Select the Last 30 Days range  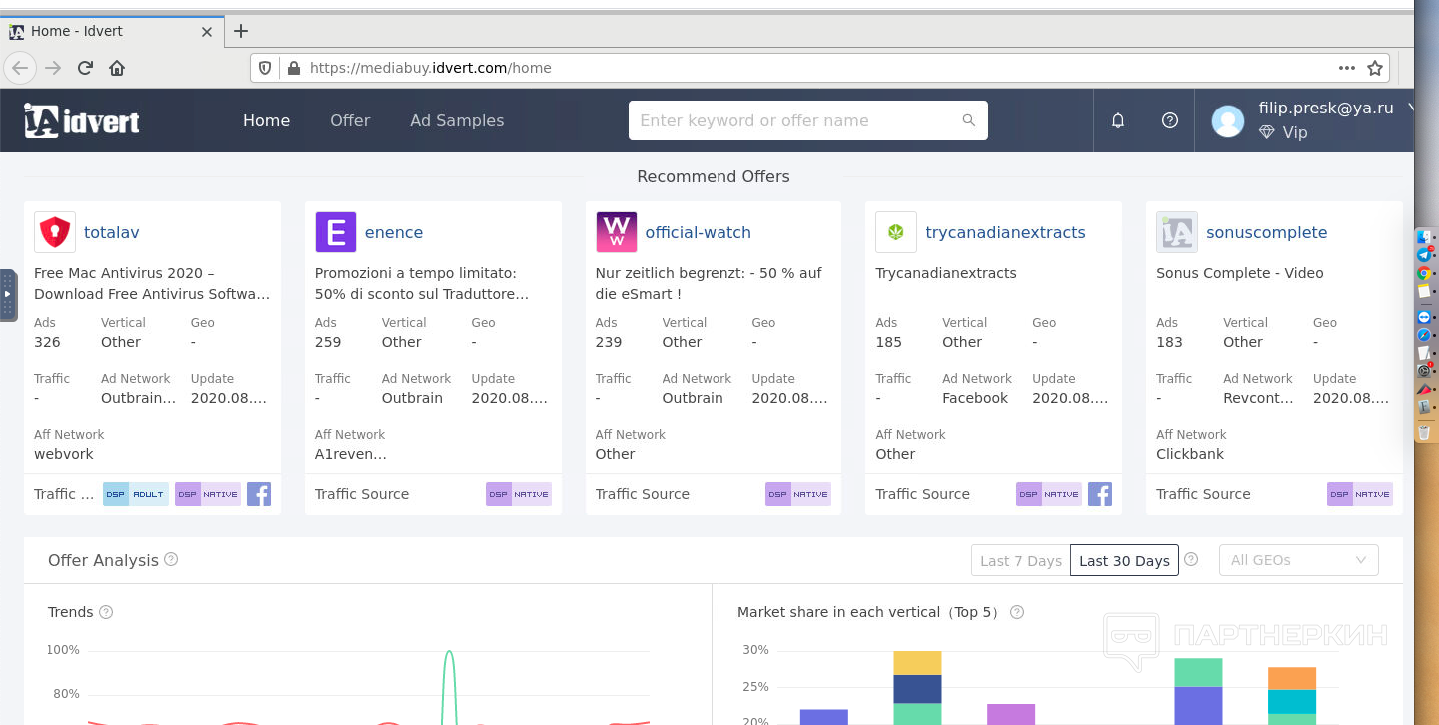(1124, 560)
